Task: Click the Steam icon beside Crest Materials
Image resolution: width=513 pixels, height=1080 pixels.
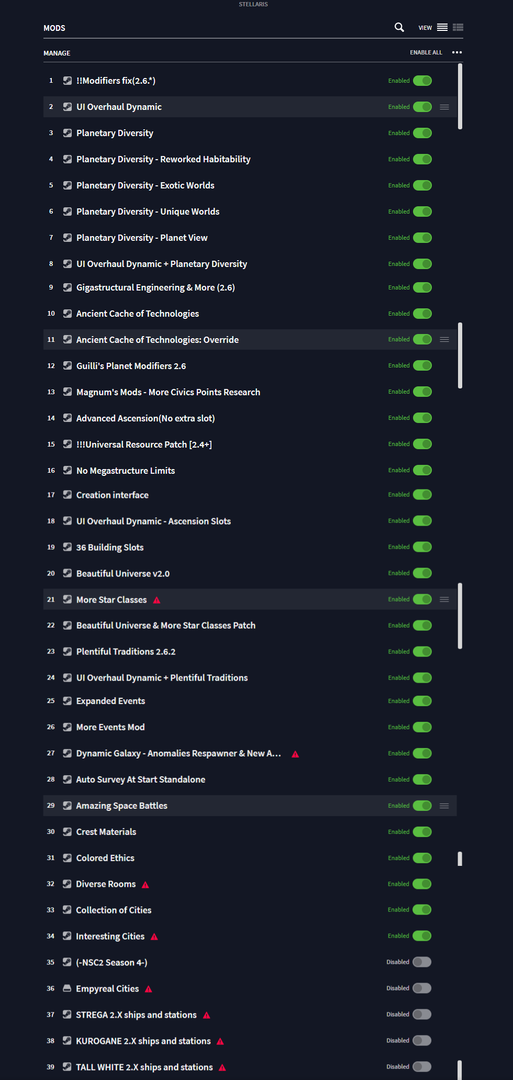Action: pos(67,832)
